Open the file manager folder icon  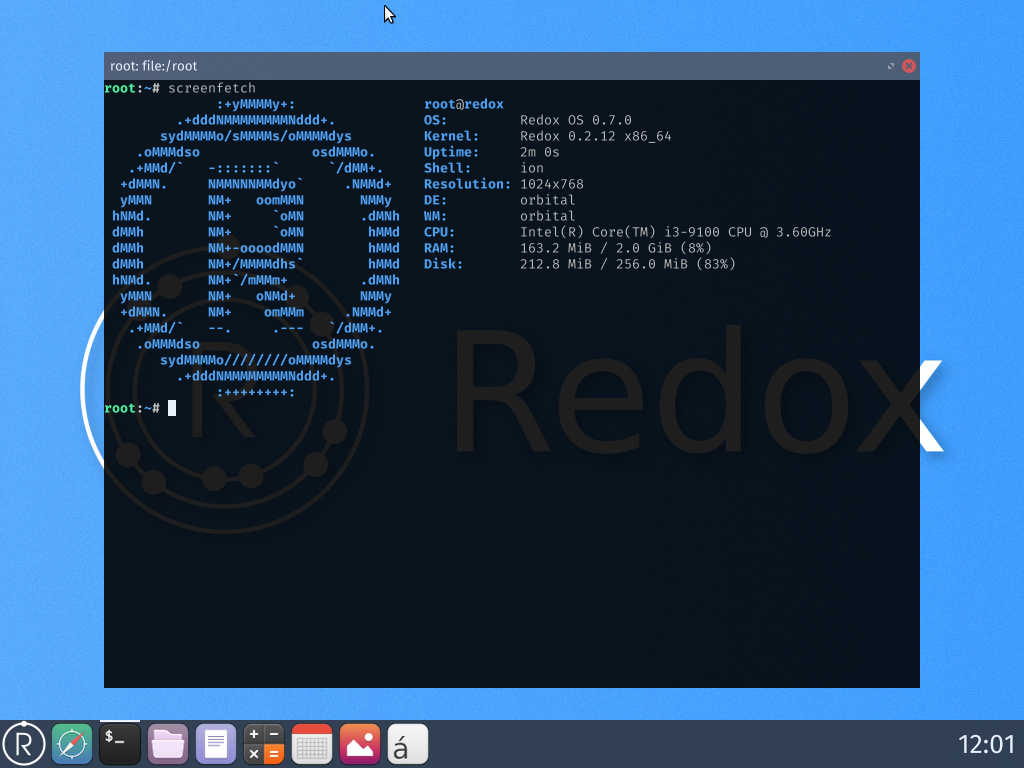tap(168, 744)
